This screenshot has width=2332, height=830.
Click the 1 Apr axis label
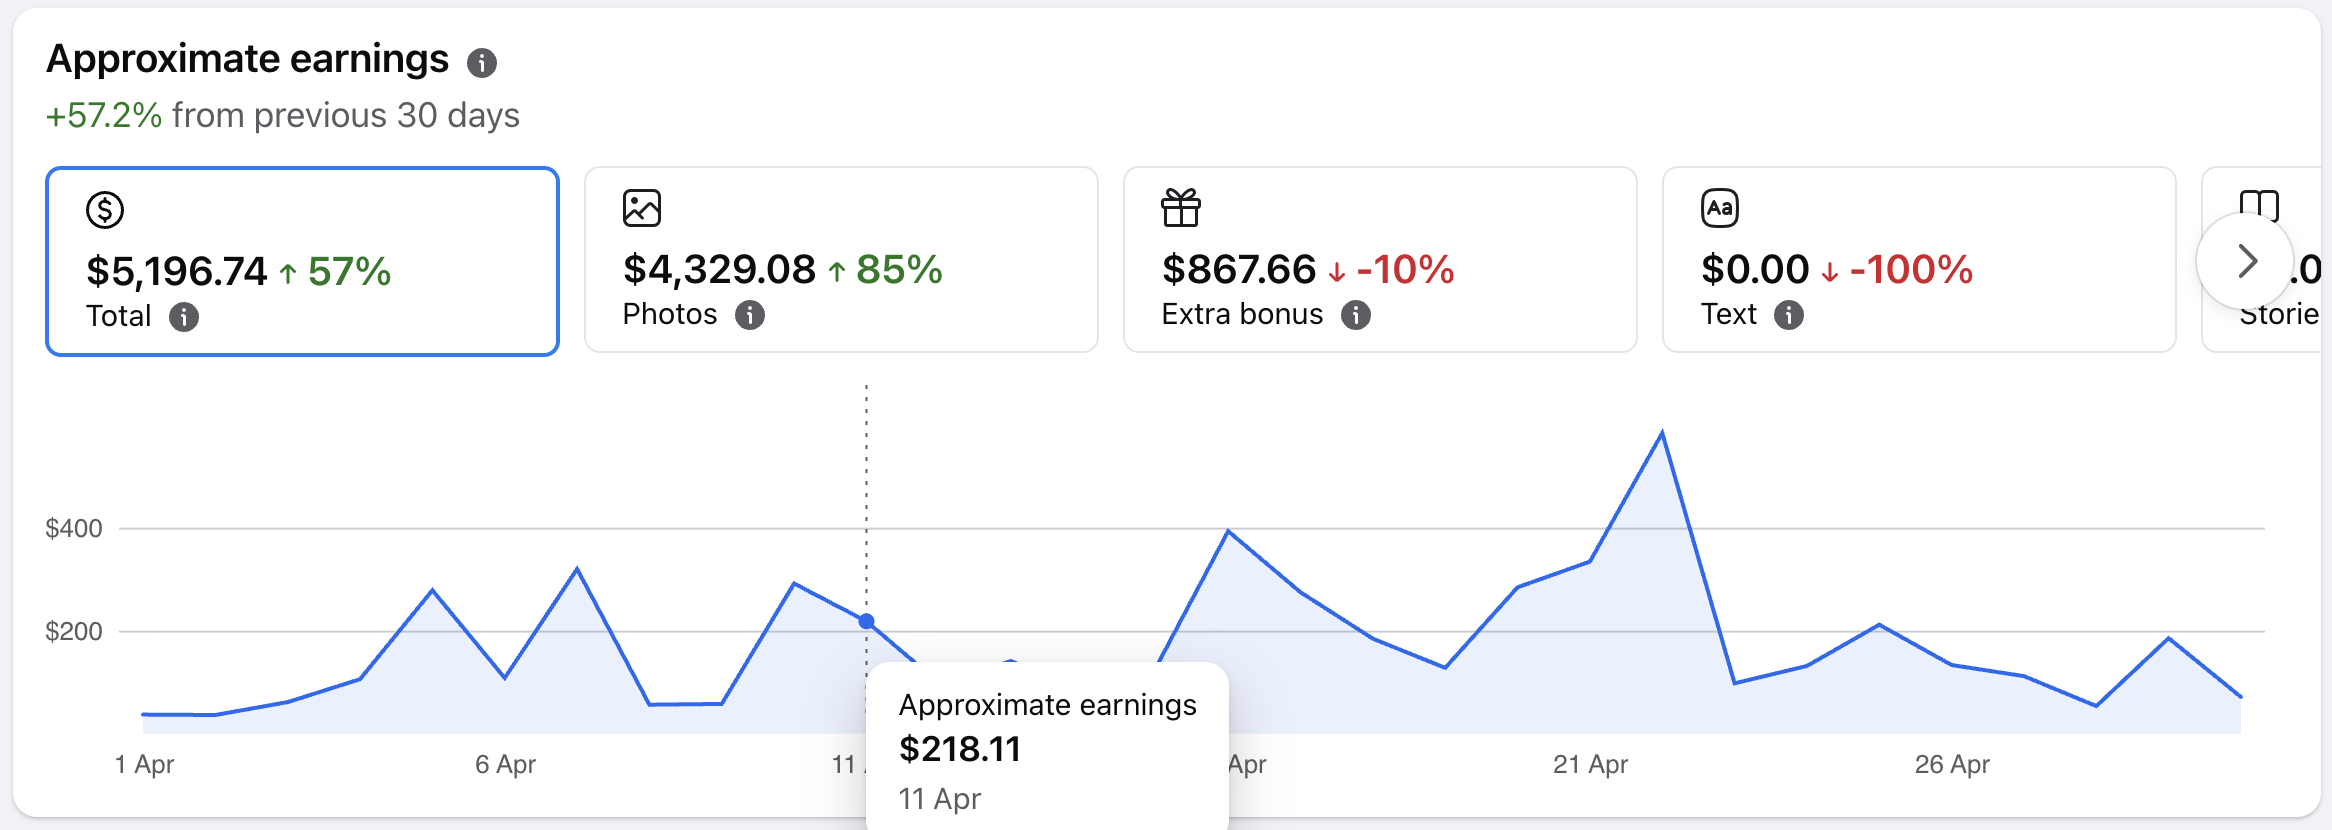tap(145, 765)
